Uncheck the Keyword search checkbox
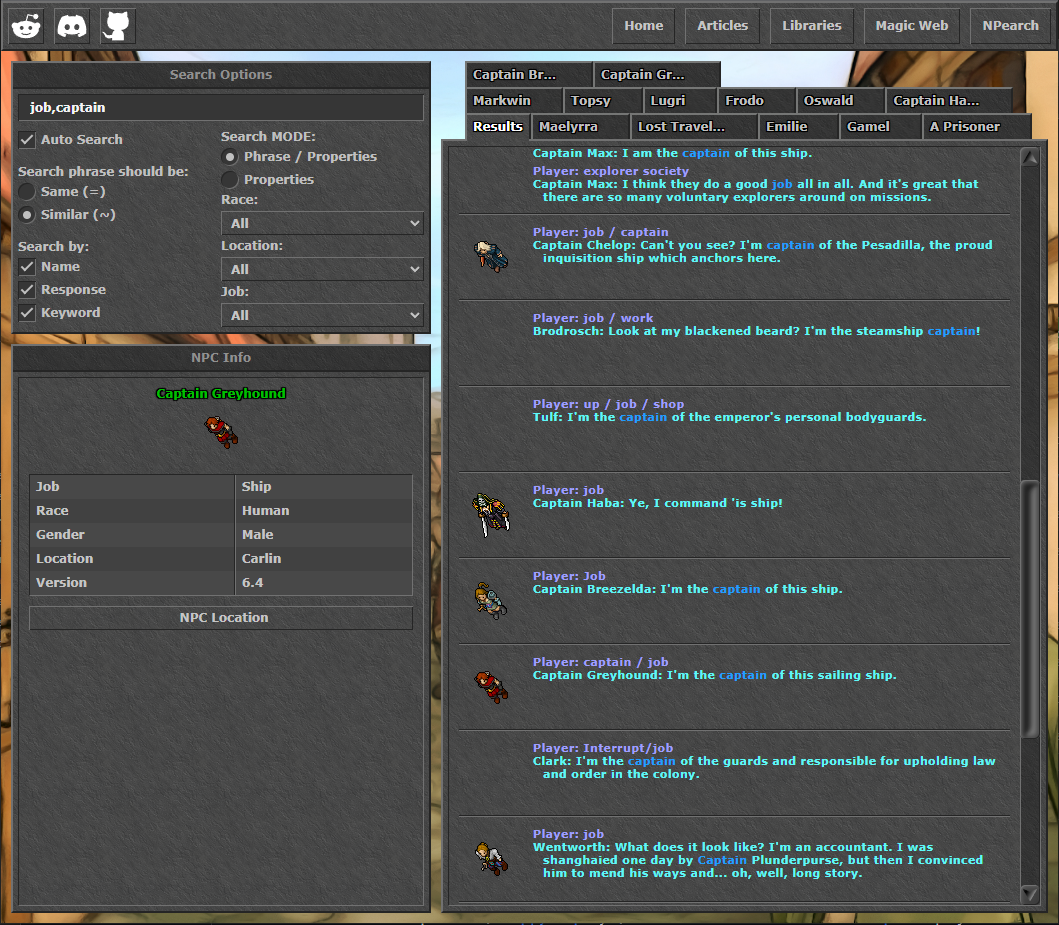 28,313
